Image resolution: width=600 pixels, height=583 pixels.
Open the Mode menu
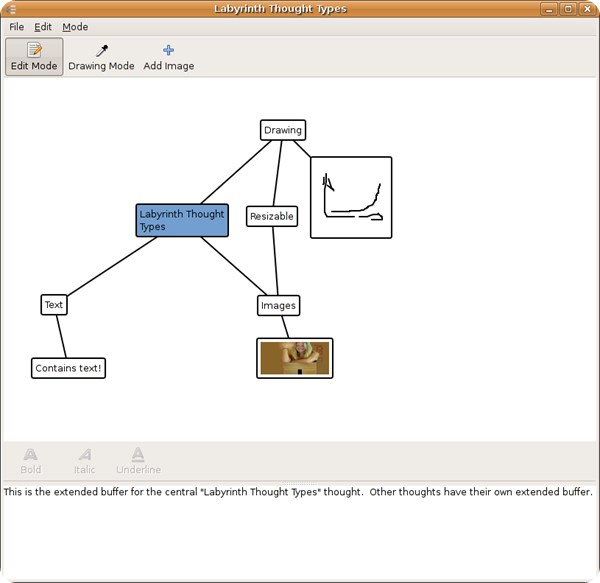pyautogui.click(x=75, y=27)
